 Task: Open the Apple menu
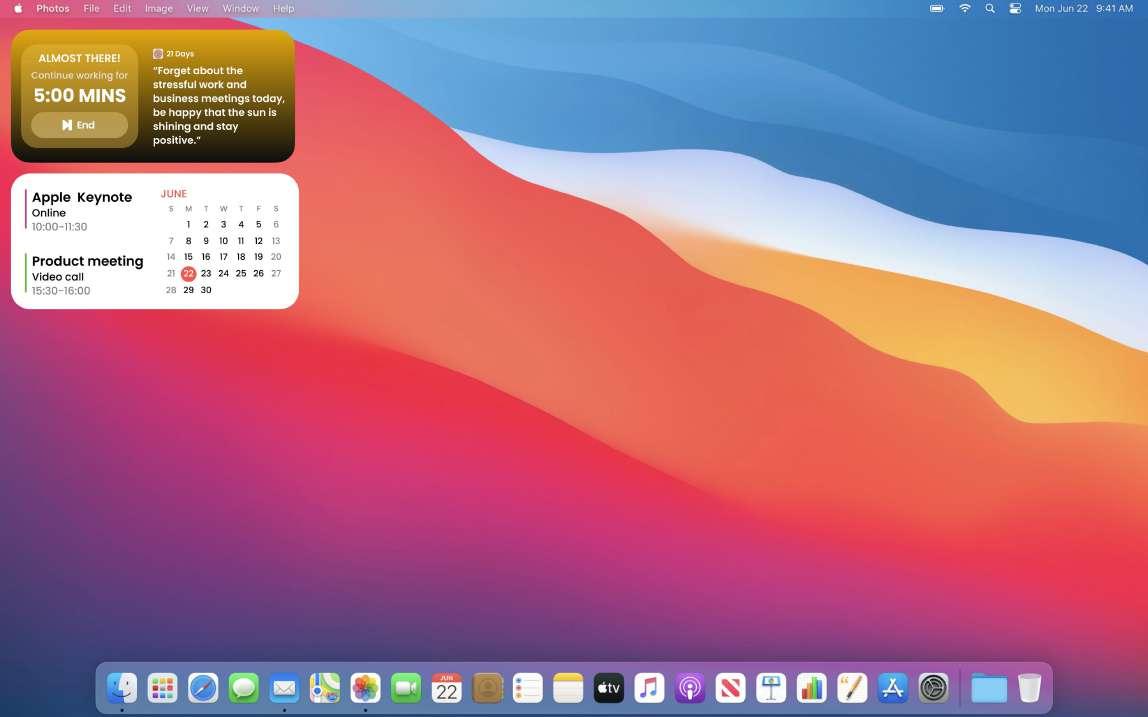18,9
